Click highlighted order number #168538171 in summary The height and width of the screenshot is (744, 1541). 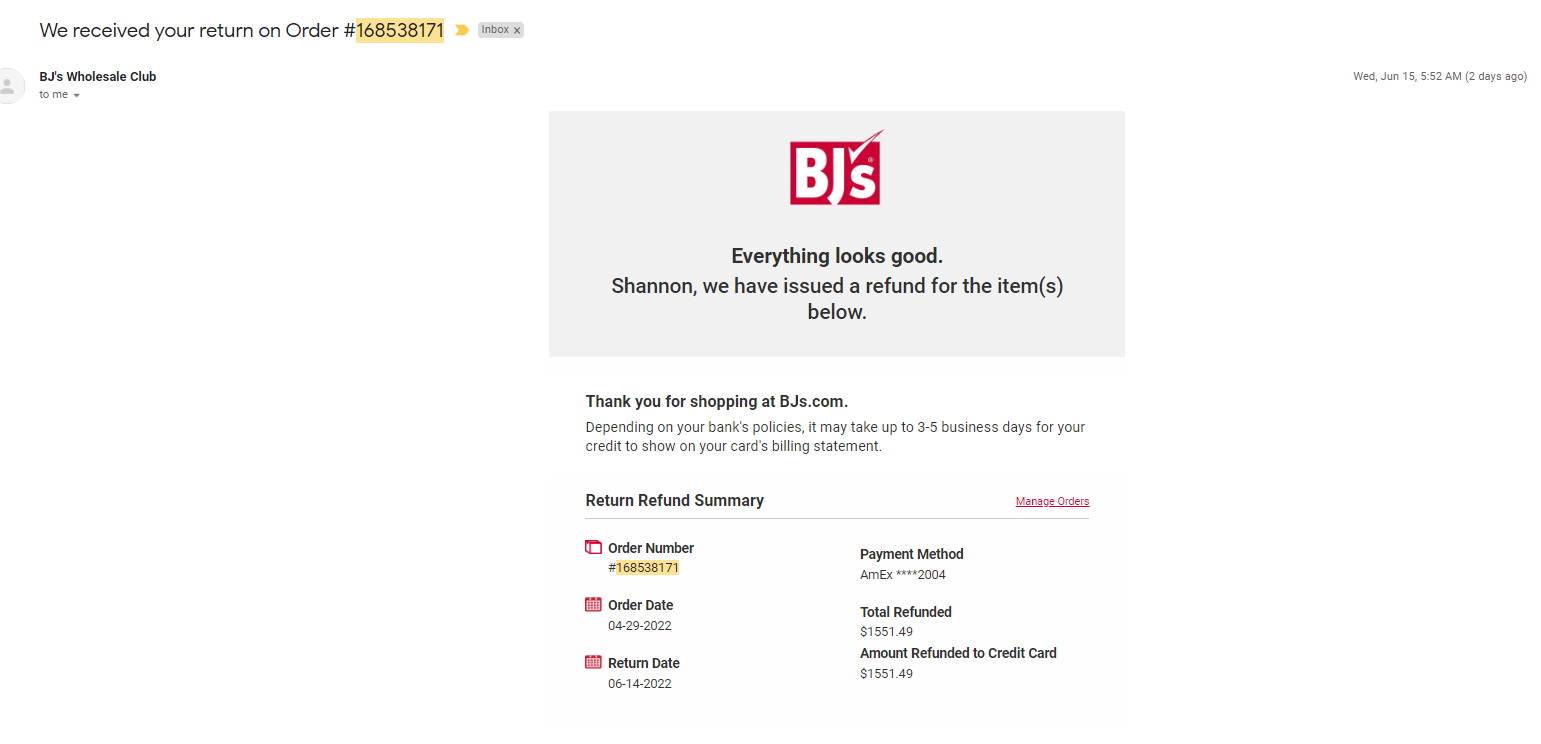click(644, 567)
